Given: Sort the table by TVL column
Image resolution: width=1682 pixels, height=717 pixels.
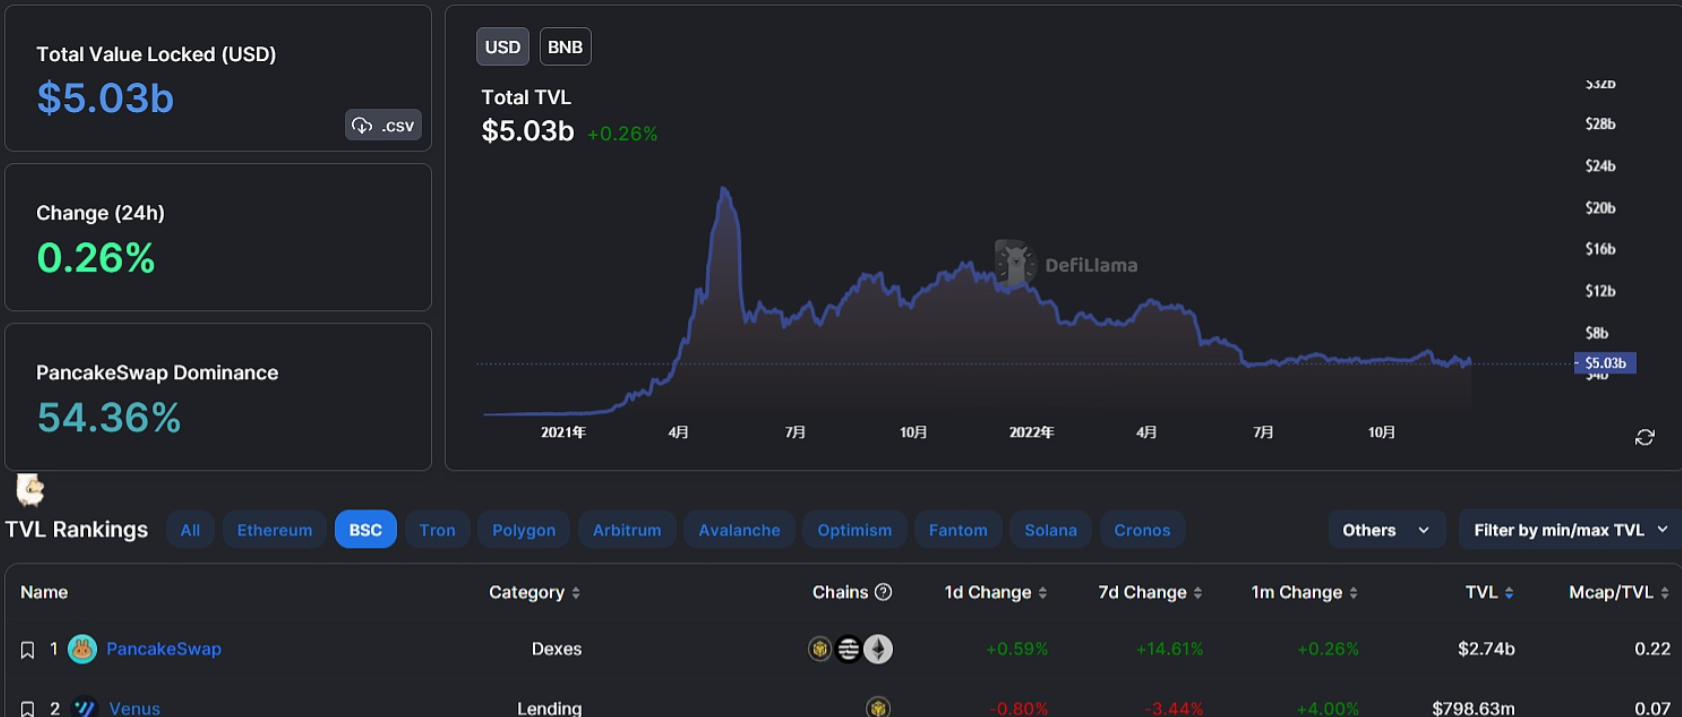Looking at the screenshot, I should click(x=1489, y=592).
